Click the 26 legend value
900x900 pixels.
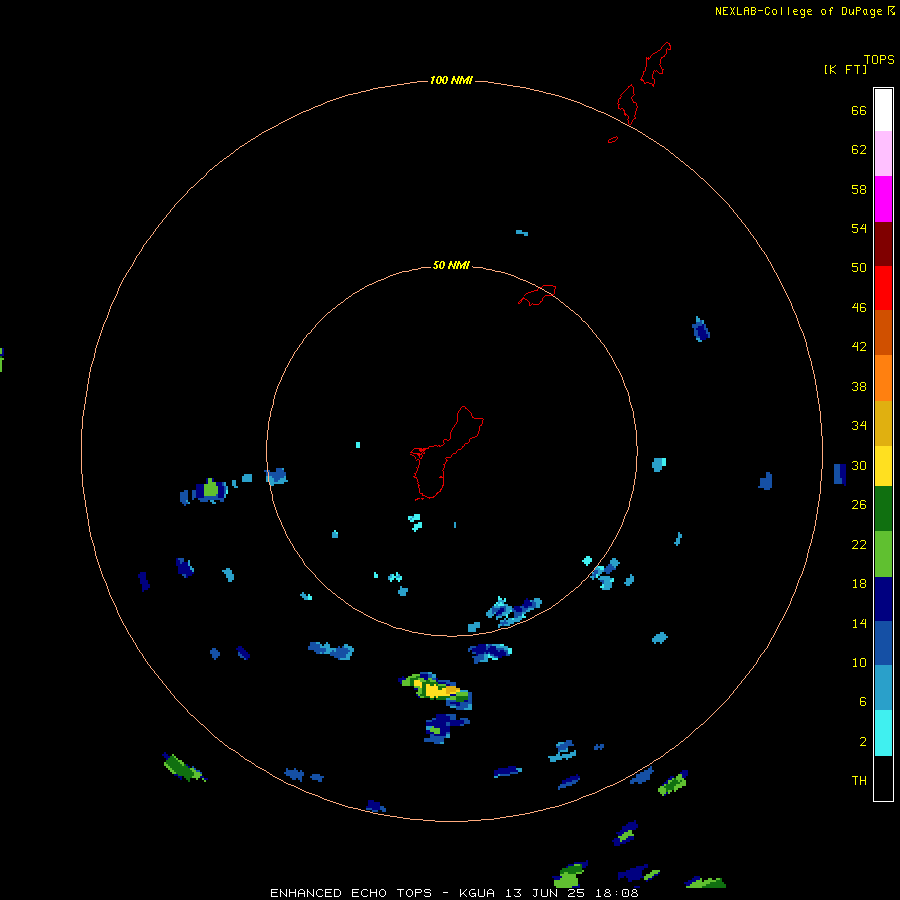(859, 505)
